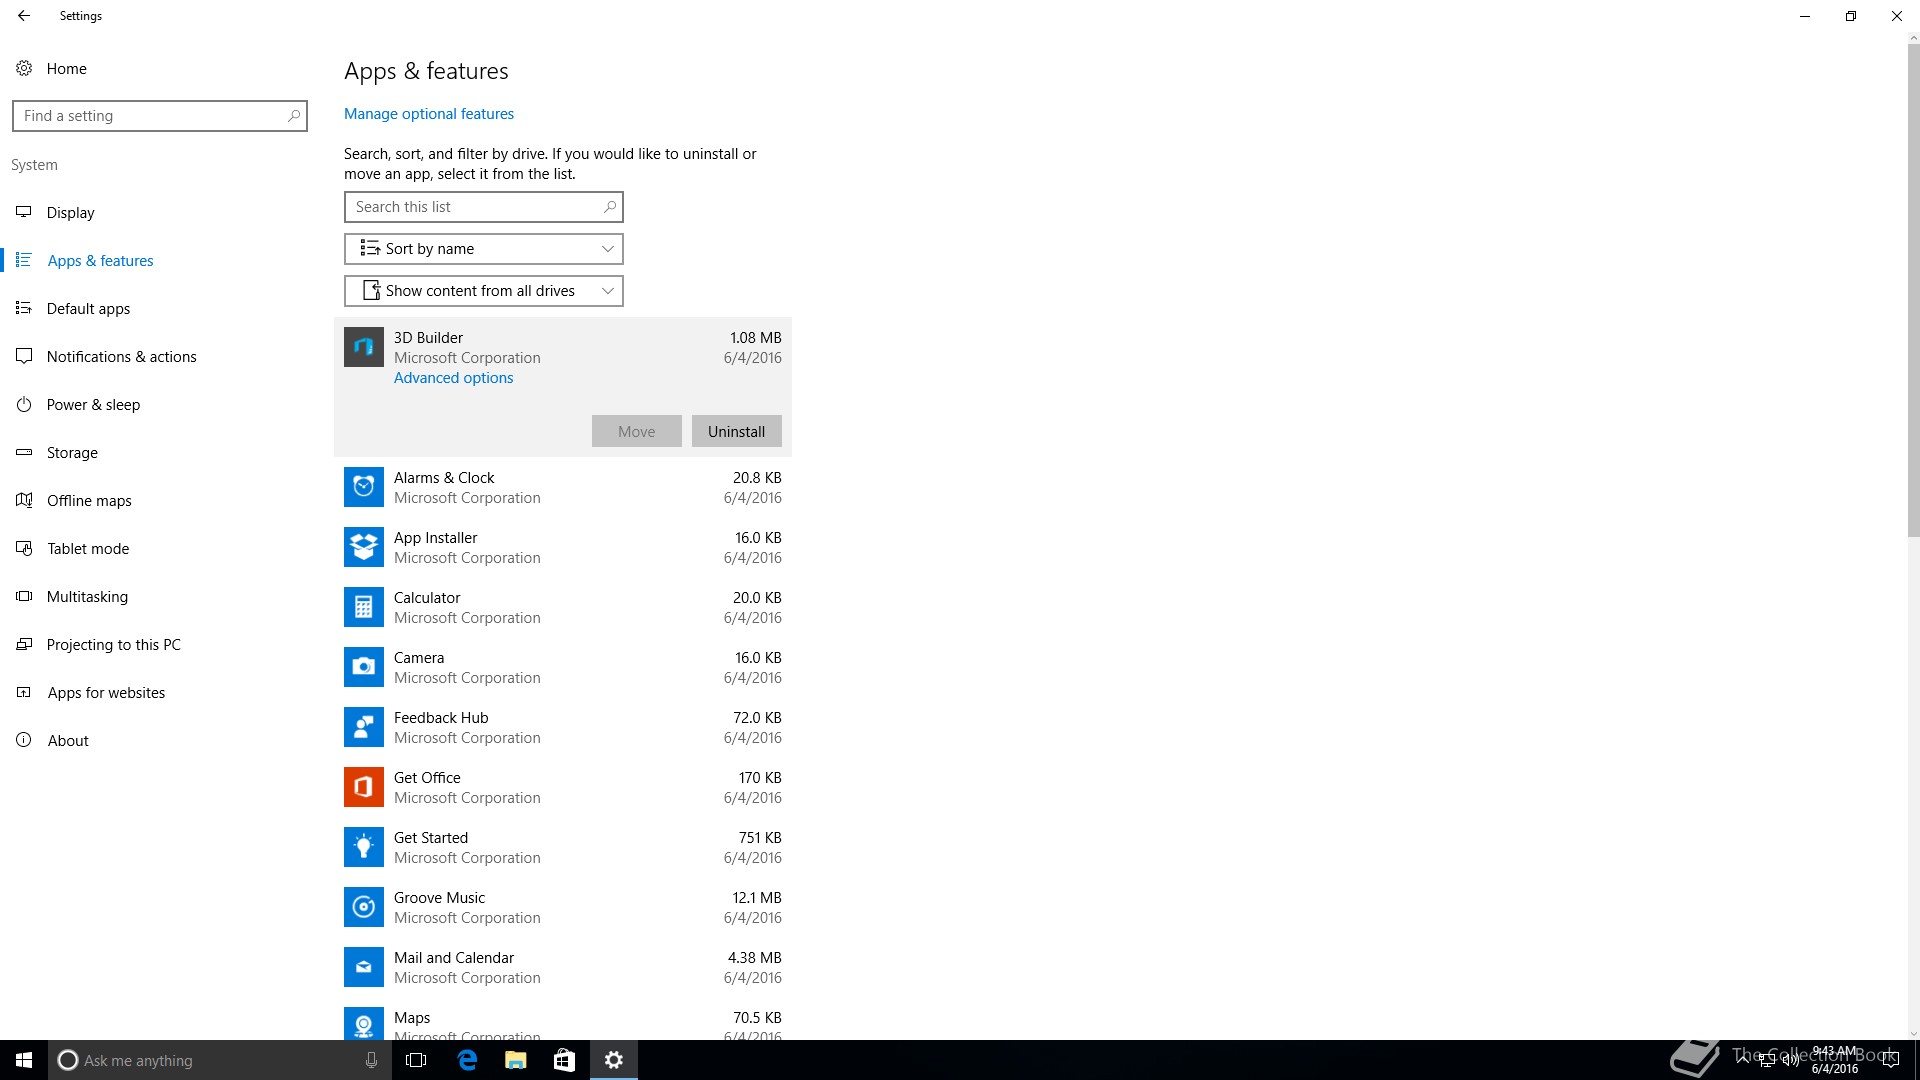Click the Feedback Hub app icon
Image resolution: width=1920 pixels, height=1080 pixels.
pyautogui.click(x=363, y=727)
